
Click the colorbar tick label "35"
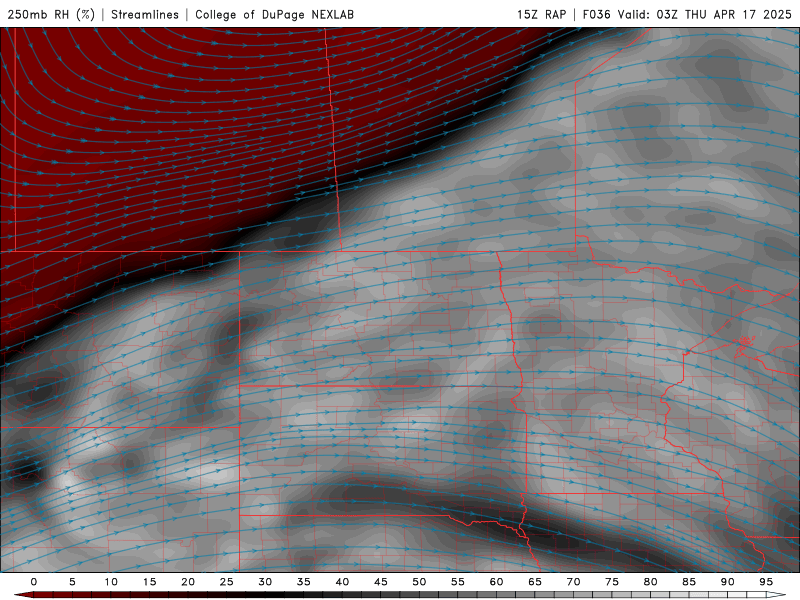[304, 582]
